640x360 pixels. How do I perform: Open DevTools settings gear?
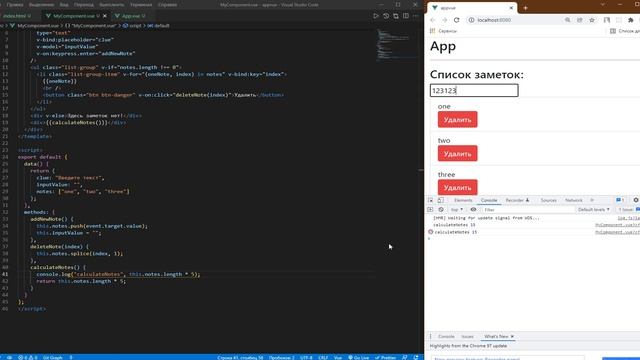636,200
